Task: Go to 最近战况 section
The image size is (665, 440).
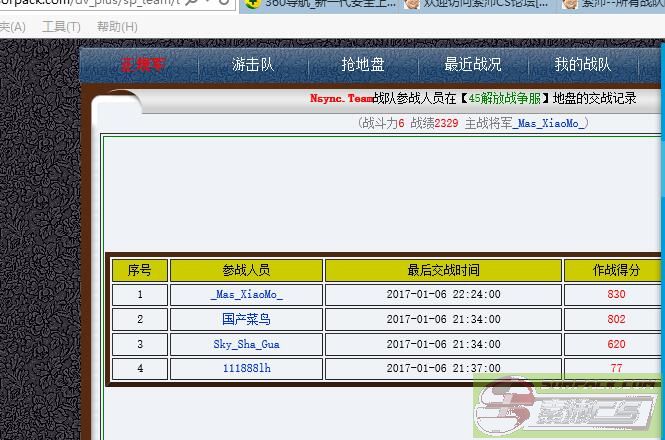Action: click(473, 65)
